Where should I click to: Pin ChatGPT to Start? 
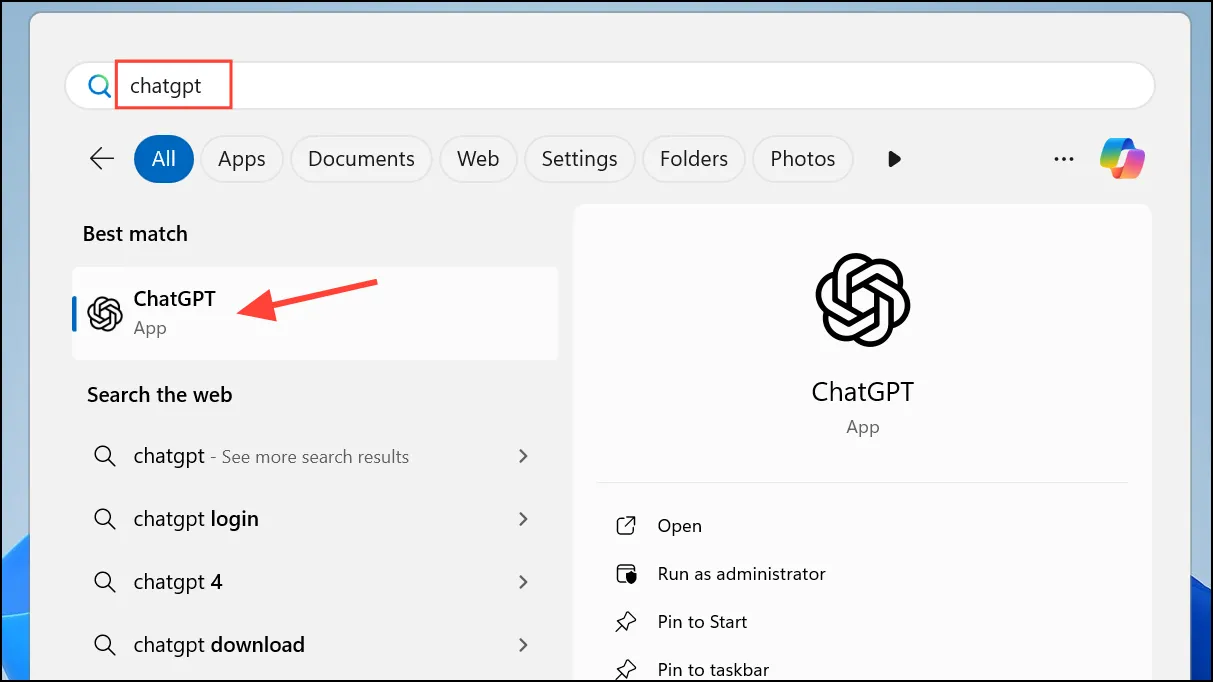tap(702, 622)
